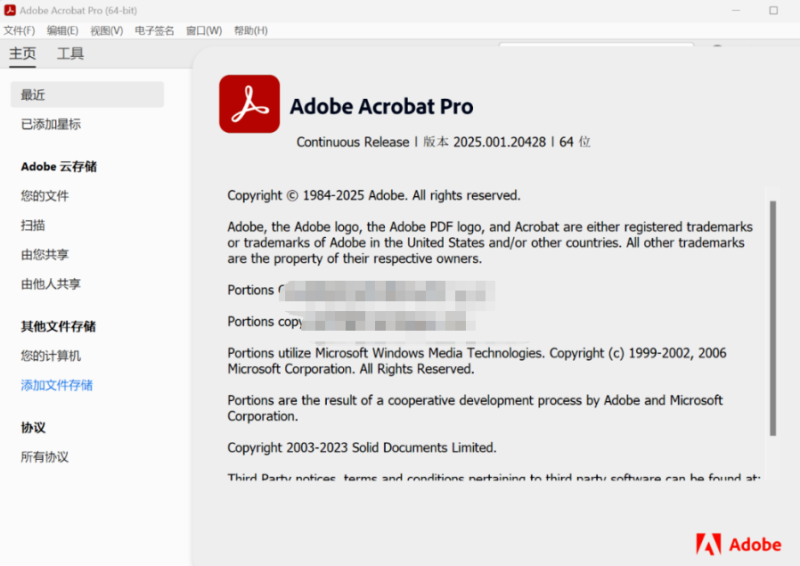The image size is (800, 566).
Task: Select 最近 in the sidebar
Action: [x=87, y=94]
